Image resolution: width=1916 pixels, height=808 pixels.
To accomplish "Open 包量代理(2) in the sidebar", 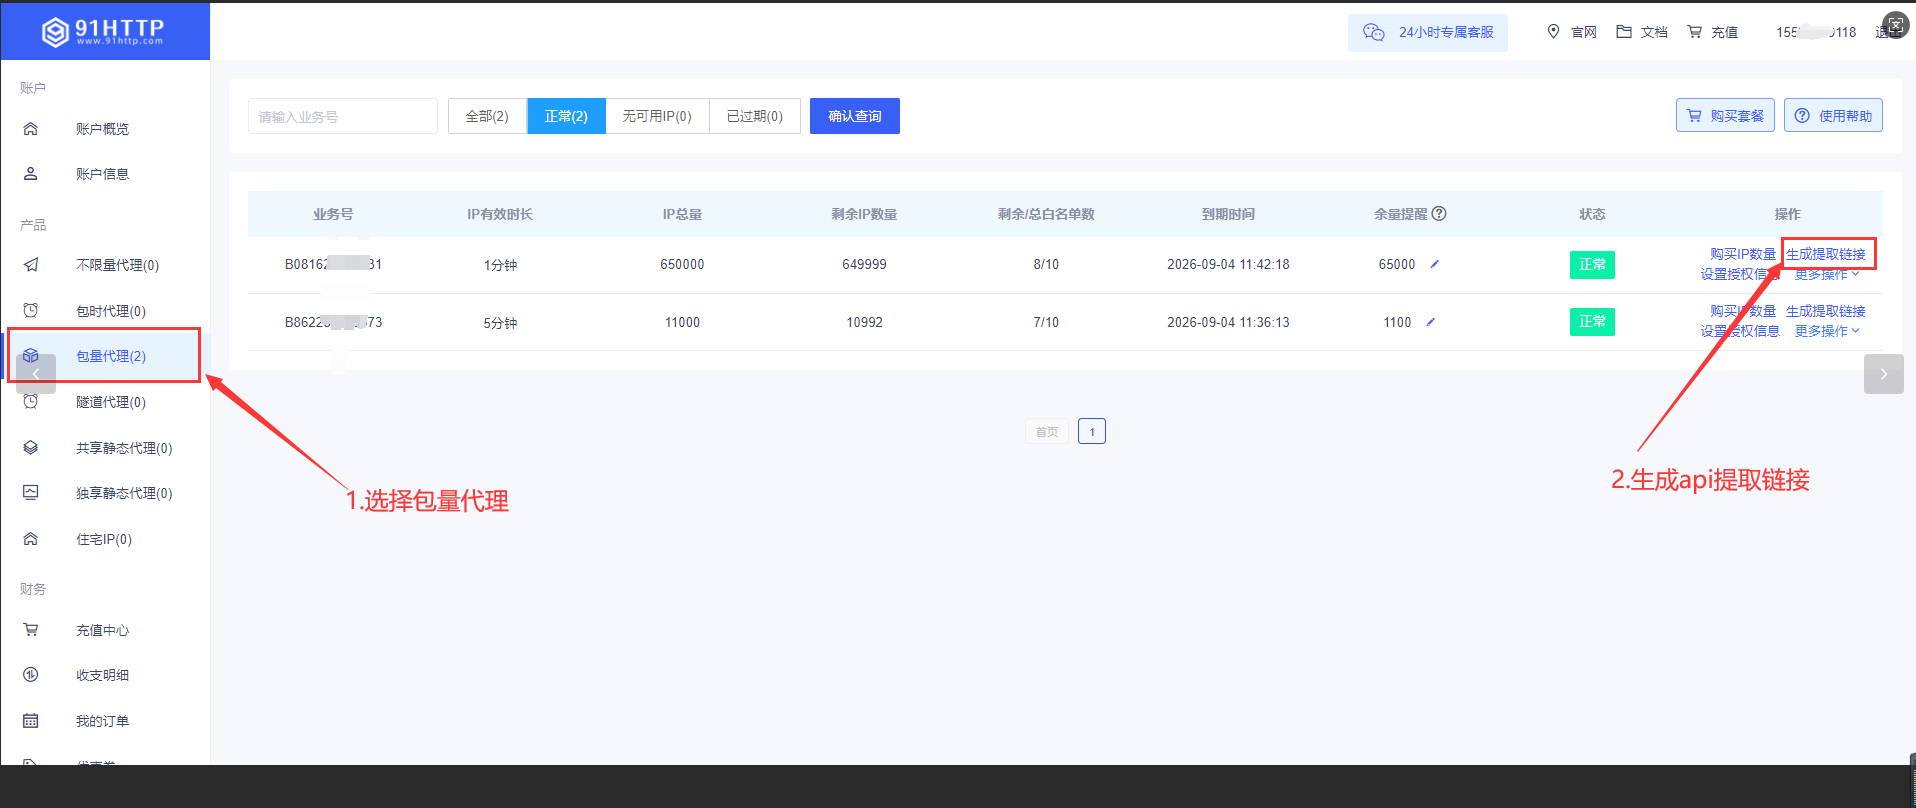I will [110, 356].
